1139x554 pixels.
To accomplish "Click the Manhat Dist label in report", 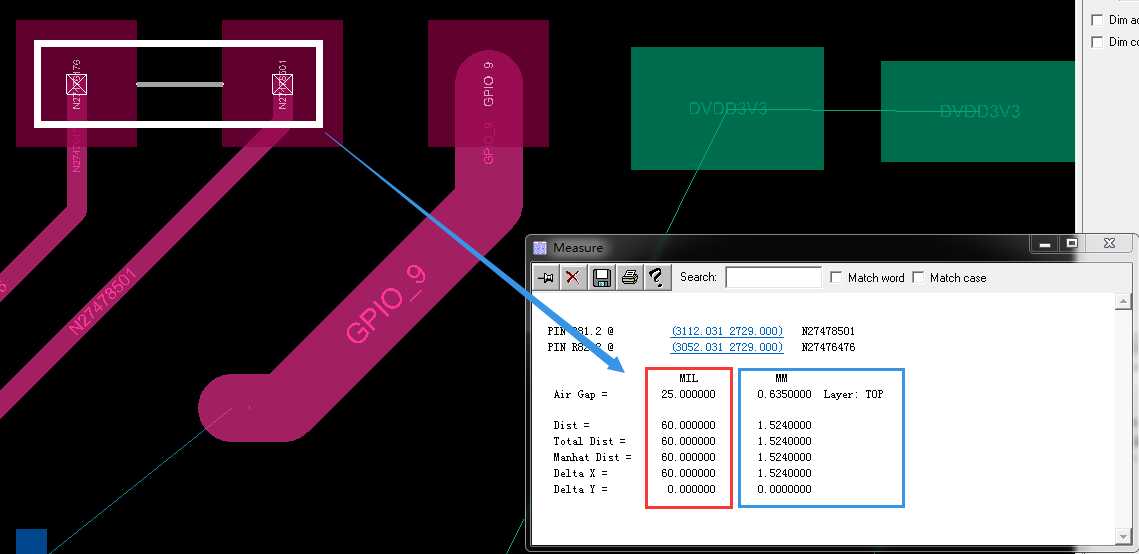I will 592,457.
